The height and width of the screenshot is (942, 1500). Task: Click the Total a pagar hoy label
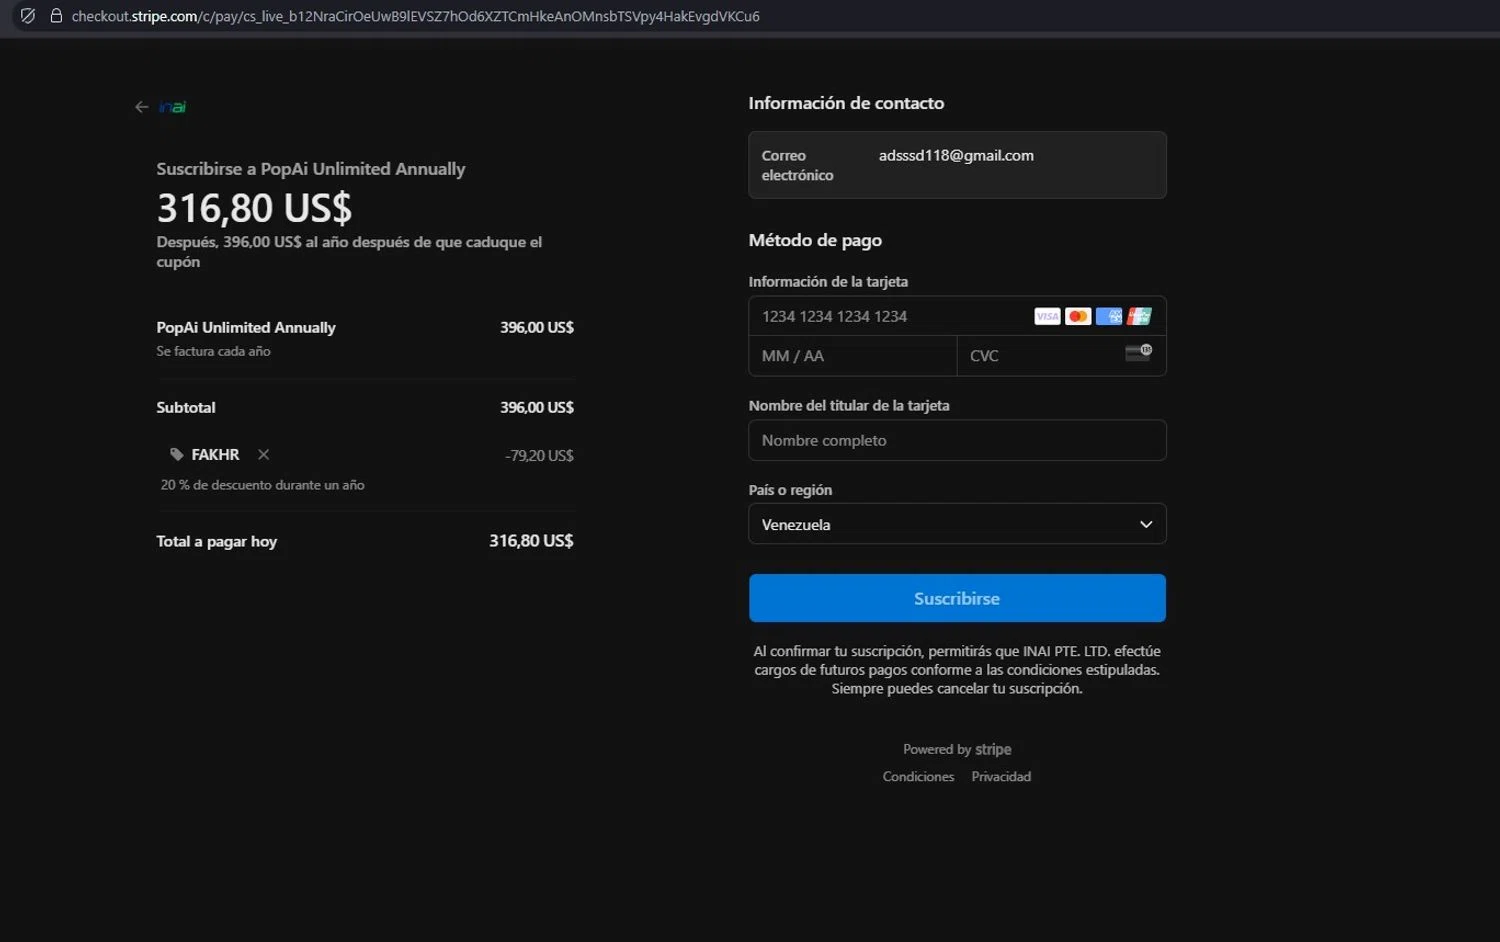[216, 541]
